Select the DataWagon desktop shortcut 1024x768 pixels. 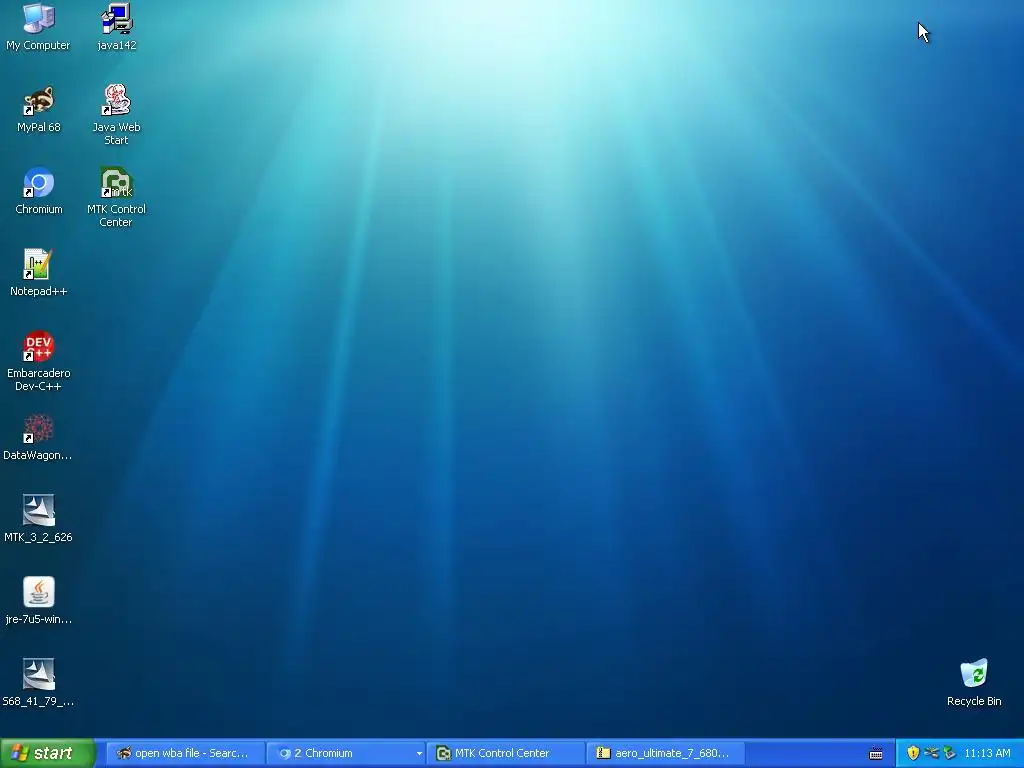(38, 437)
